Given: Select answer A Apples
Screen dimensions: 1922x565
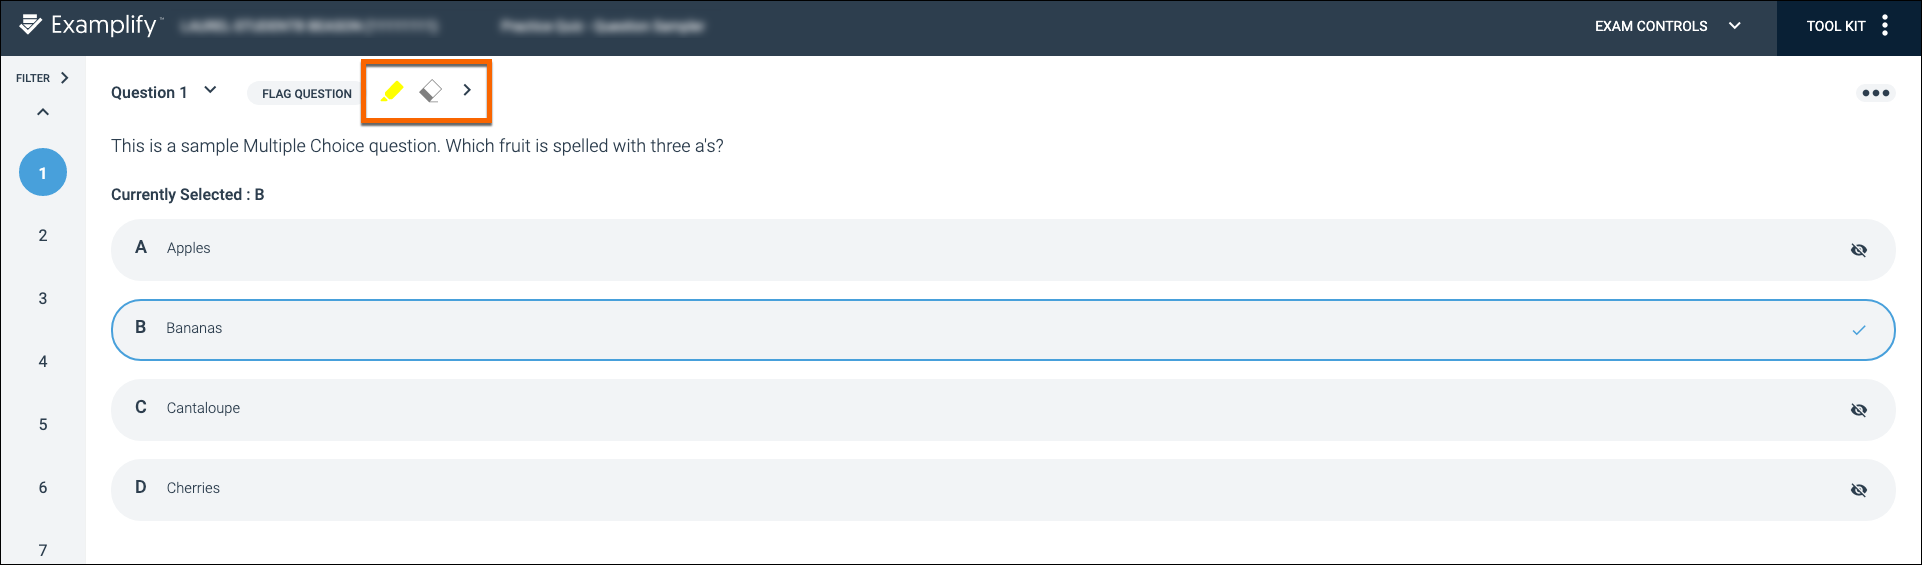Looking at the screenshot, I should point(1003,250).
